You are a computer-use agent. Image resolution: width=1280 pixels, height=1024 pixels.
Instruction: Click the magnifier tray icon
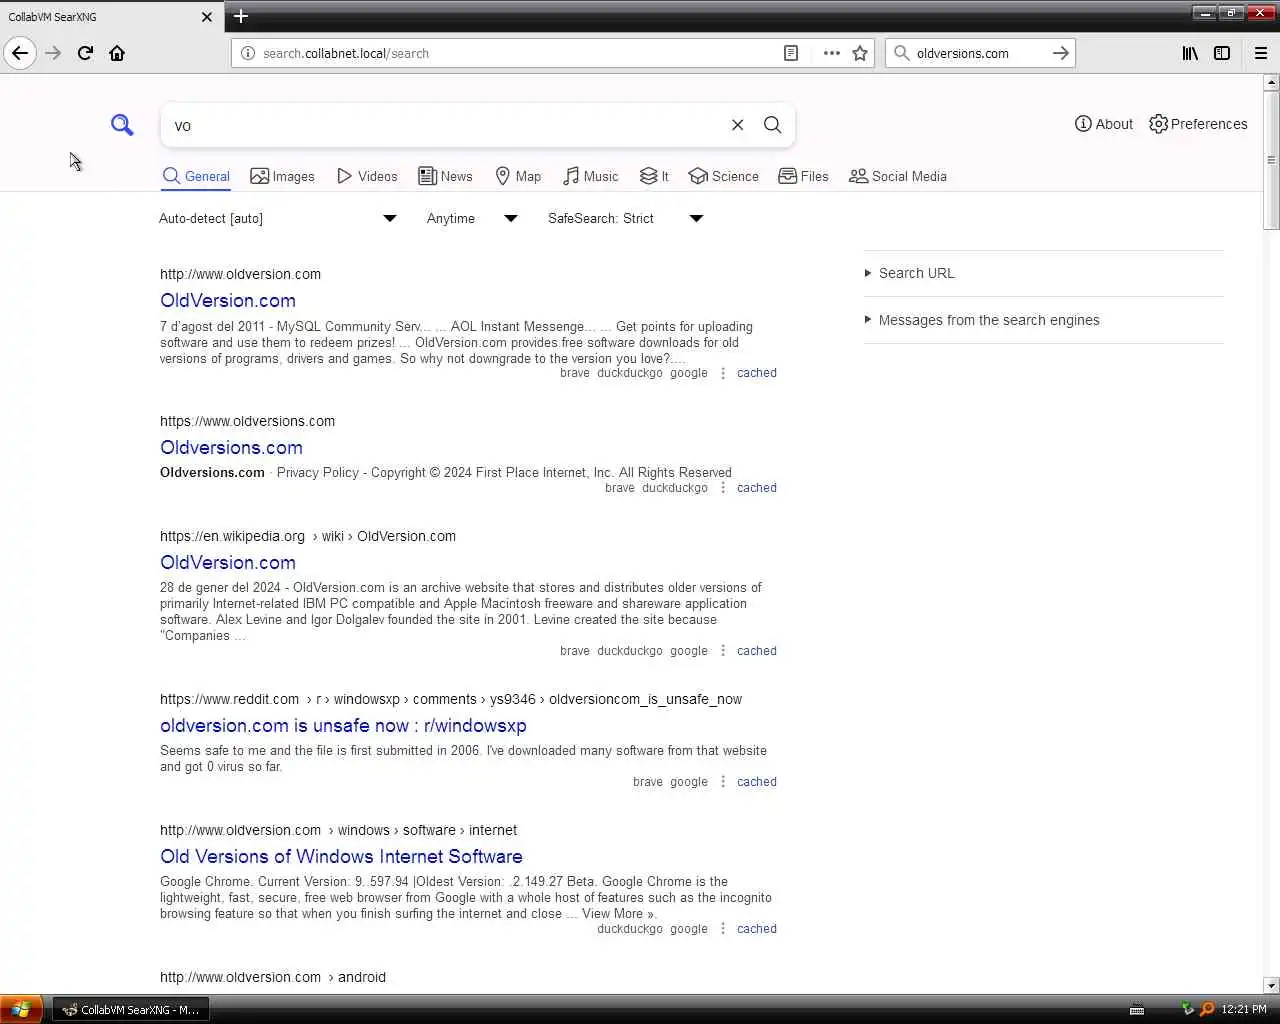coord(1207,1010)
